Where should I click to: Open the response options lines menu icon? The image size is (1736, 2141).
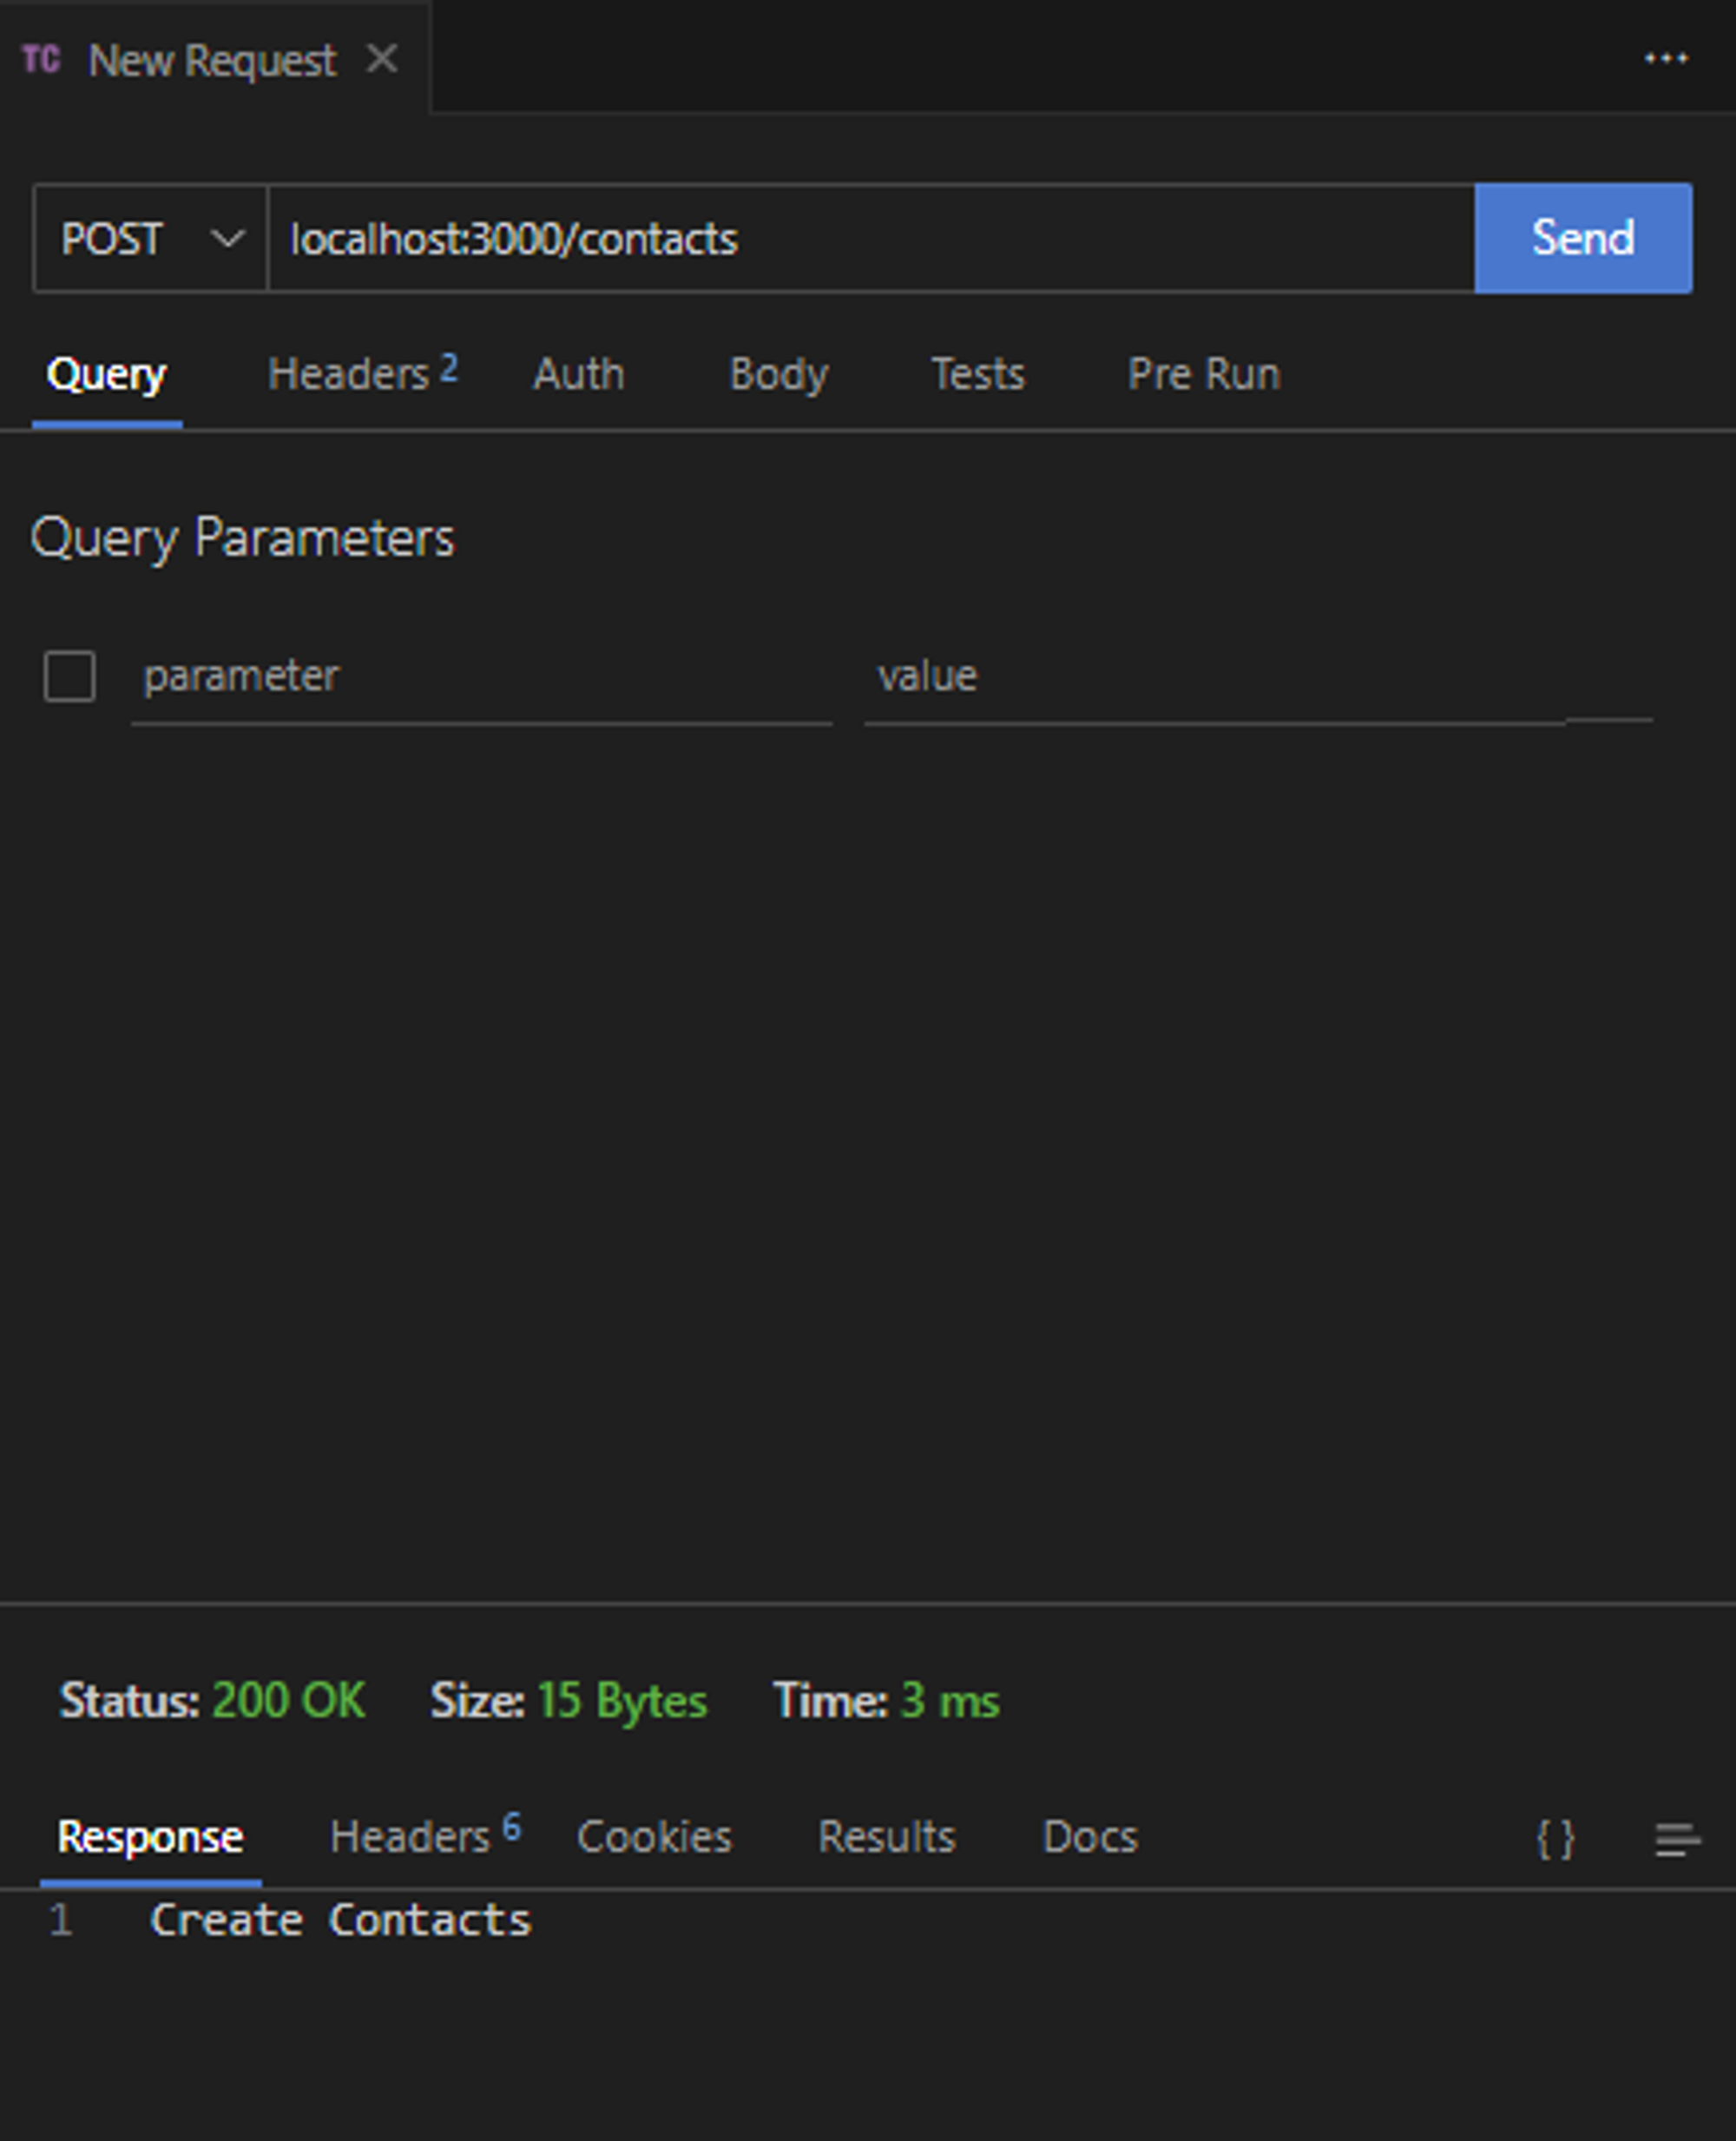[1677, 1839]
